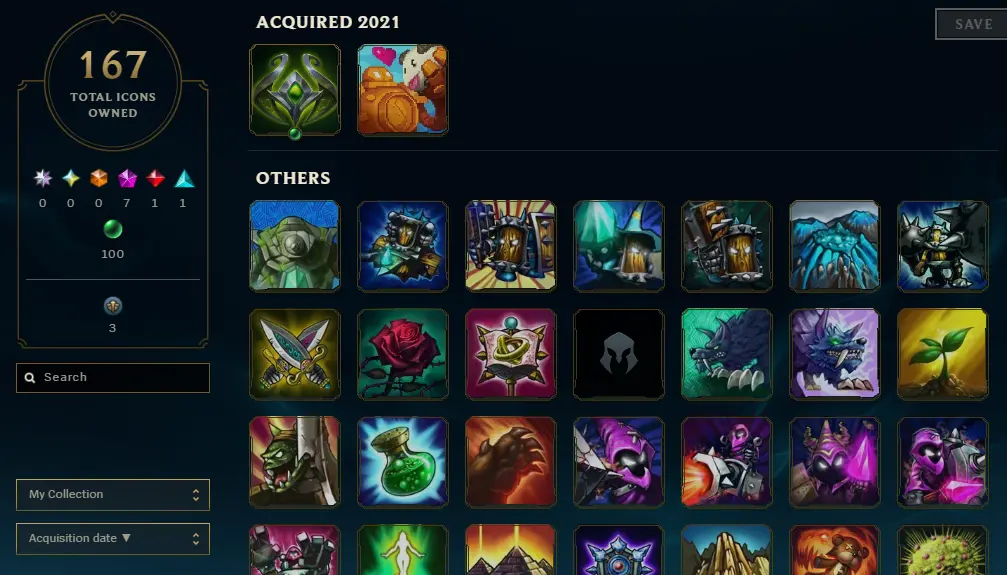Select the pixel poro with heart icon
Viewport: 1007px width, 575px height.
coord(403,89)
